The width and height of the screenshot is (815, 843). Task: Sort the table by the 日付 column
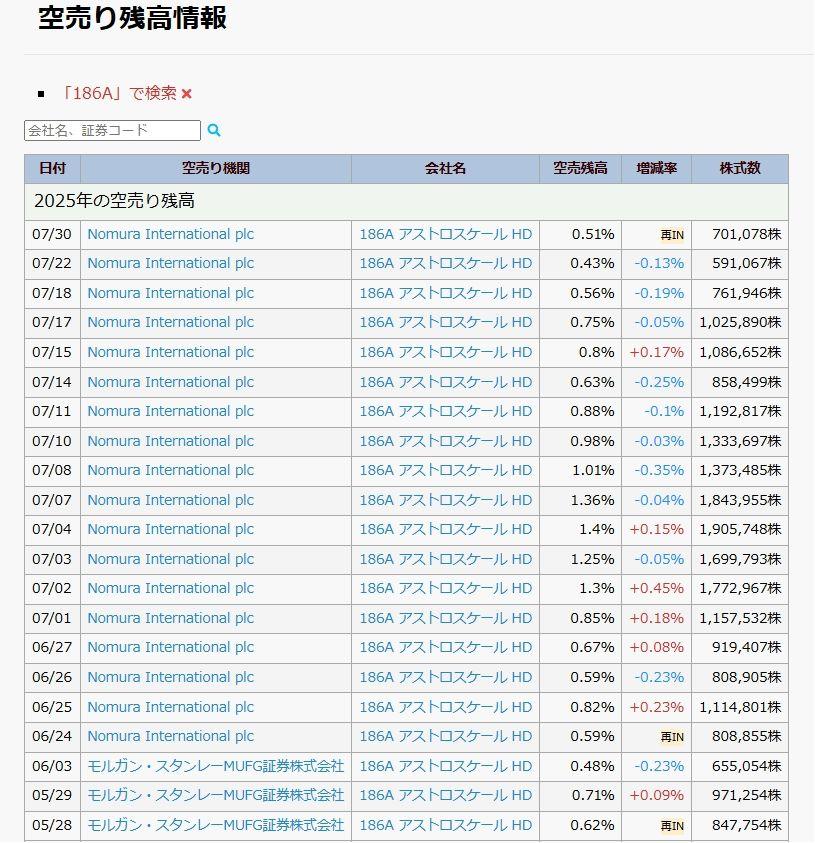point(52,168)
